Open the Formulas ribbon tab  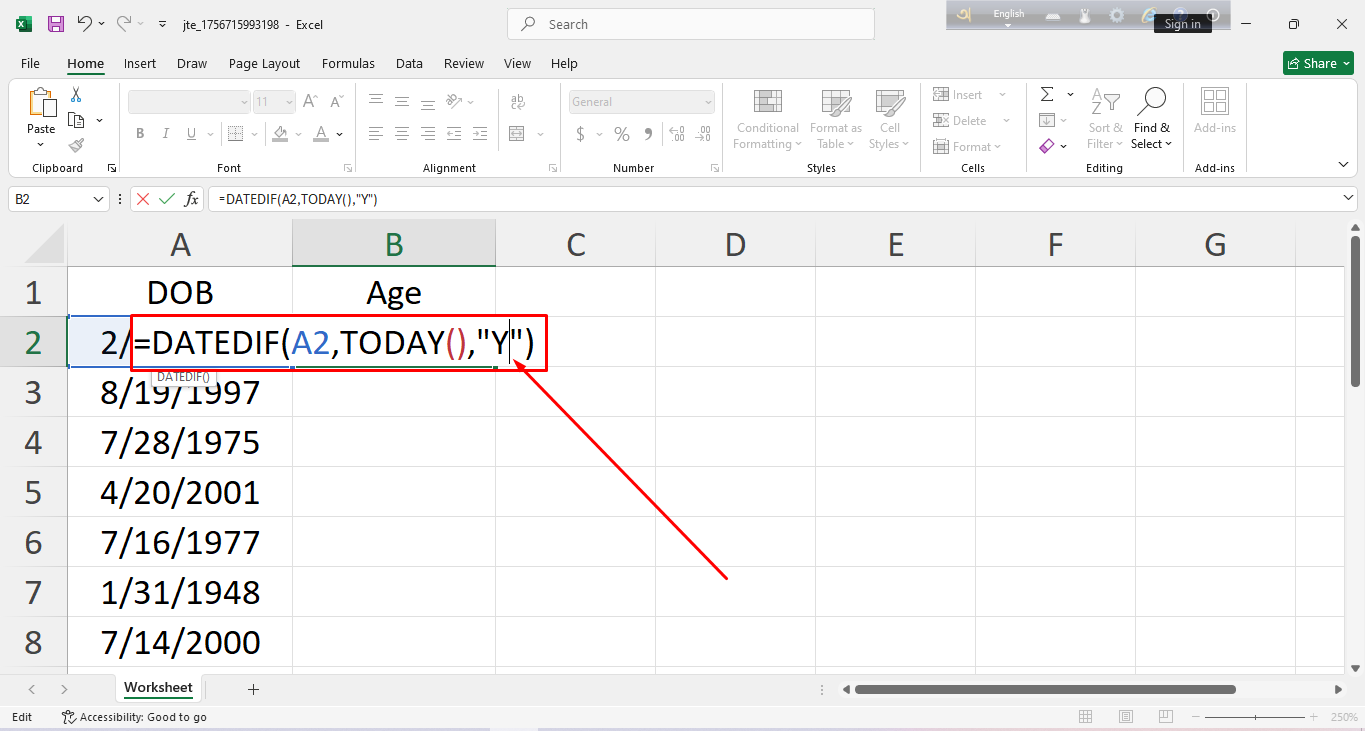(x=348, y=63)
